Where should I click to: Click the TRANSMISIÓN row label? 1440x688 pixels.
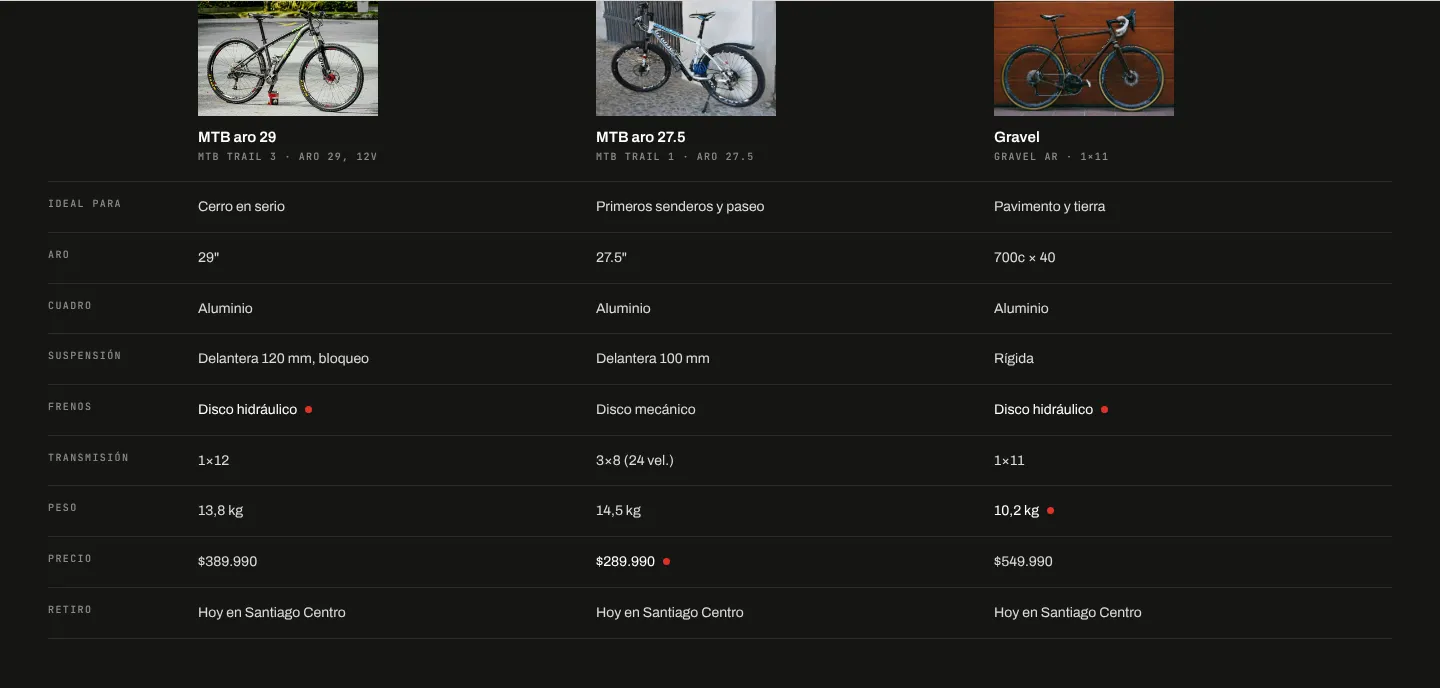tap(89, 458)
